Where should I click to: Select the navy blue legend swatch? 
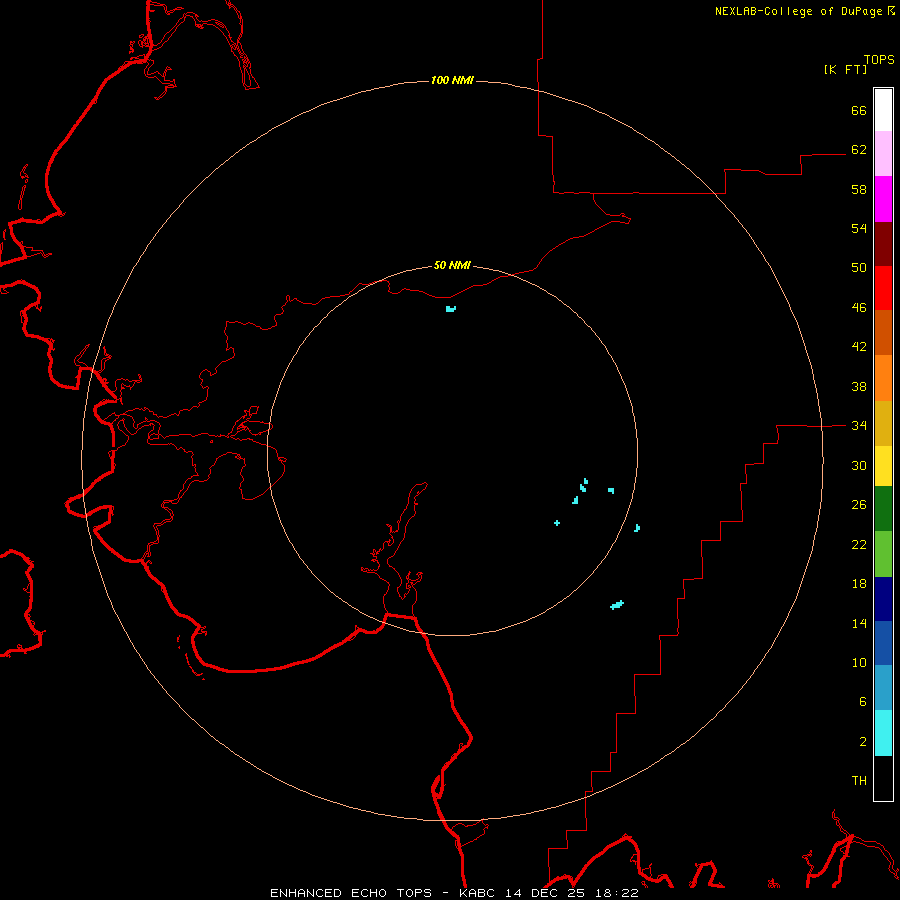click(x=883, y=599)
